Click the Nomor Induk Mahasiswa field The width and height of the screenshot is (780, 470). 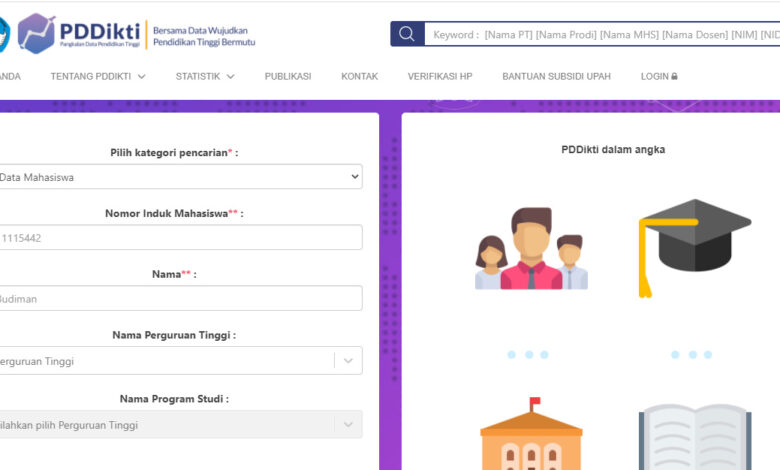pos(180,237)
